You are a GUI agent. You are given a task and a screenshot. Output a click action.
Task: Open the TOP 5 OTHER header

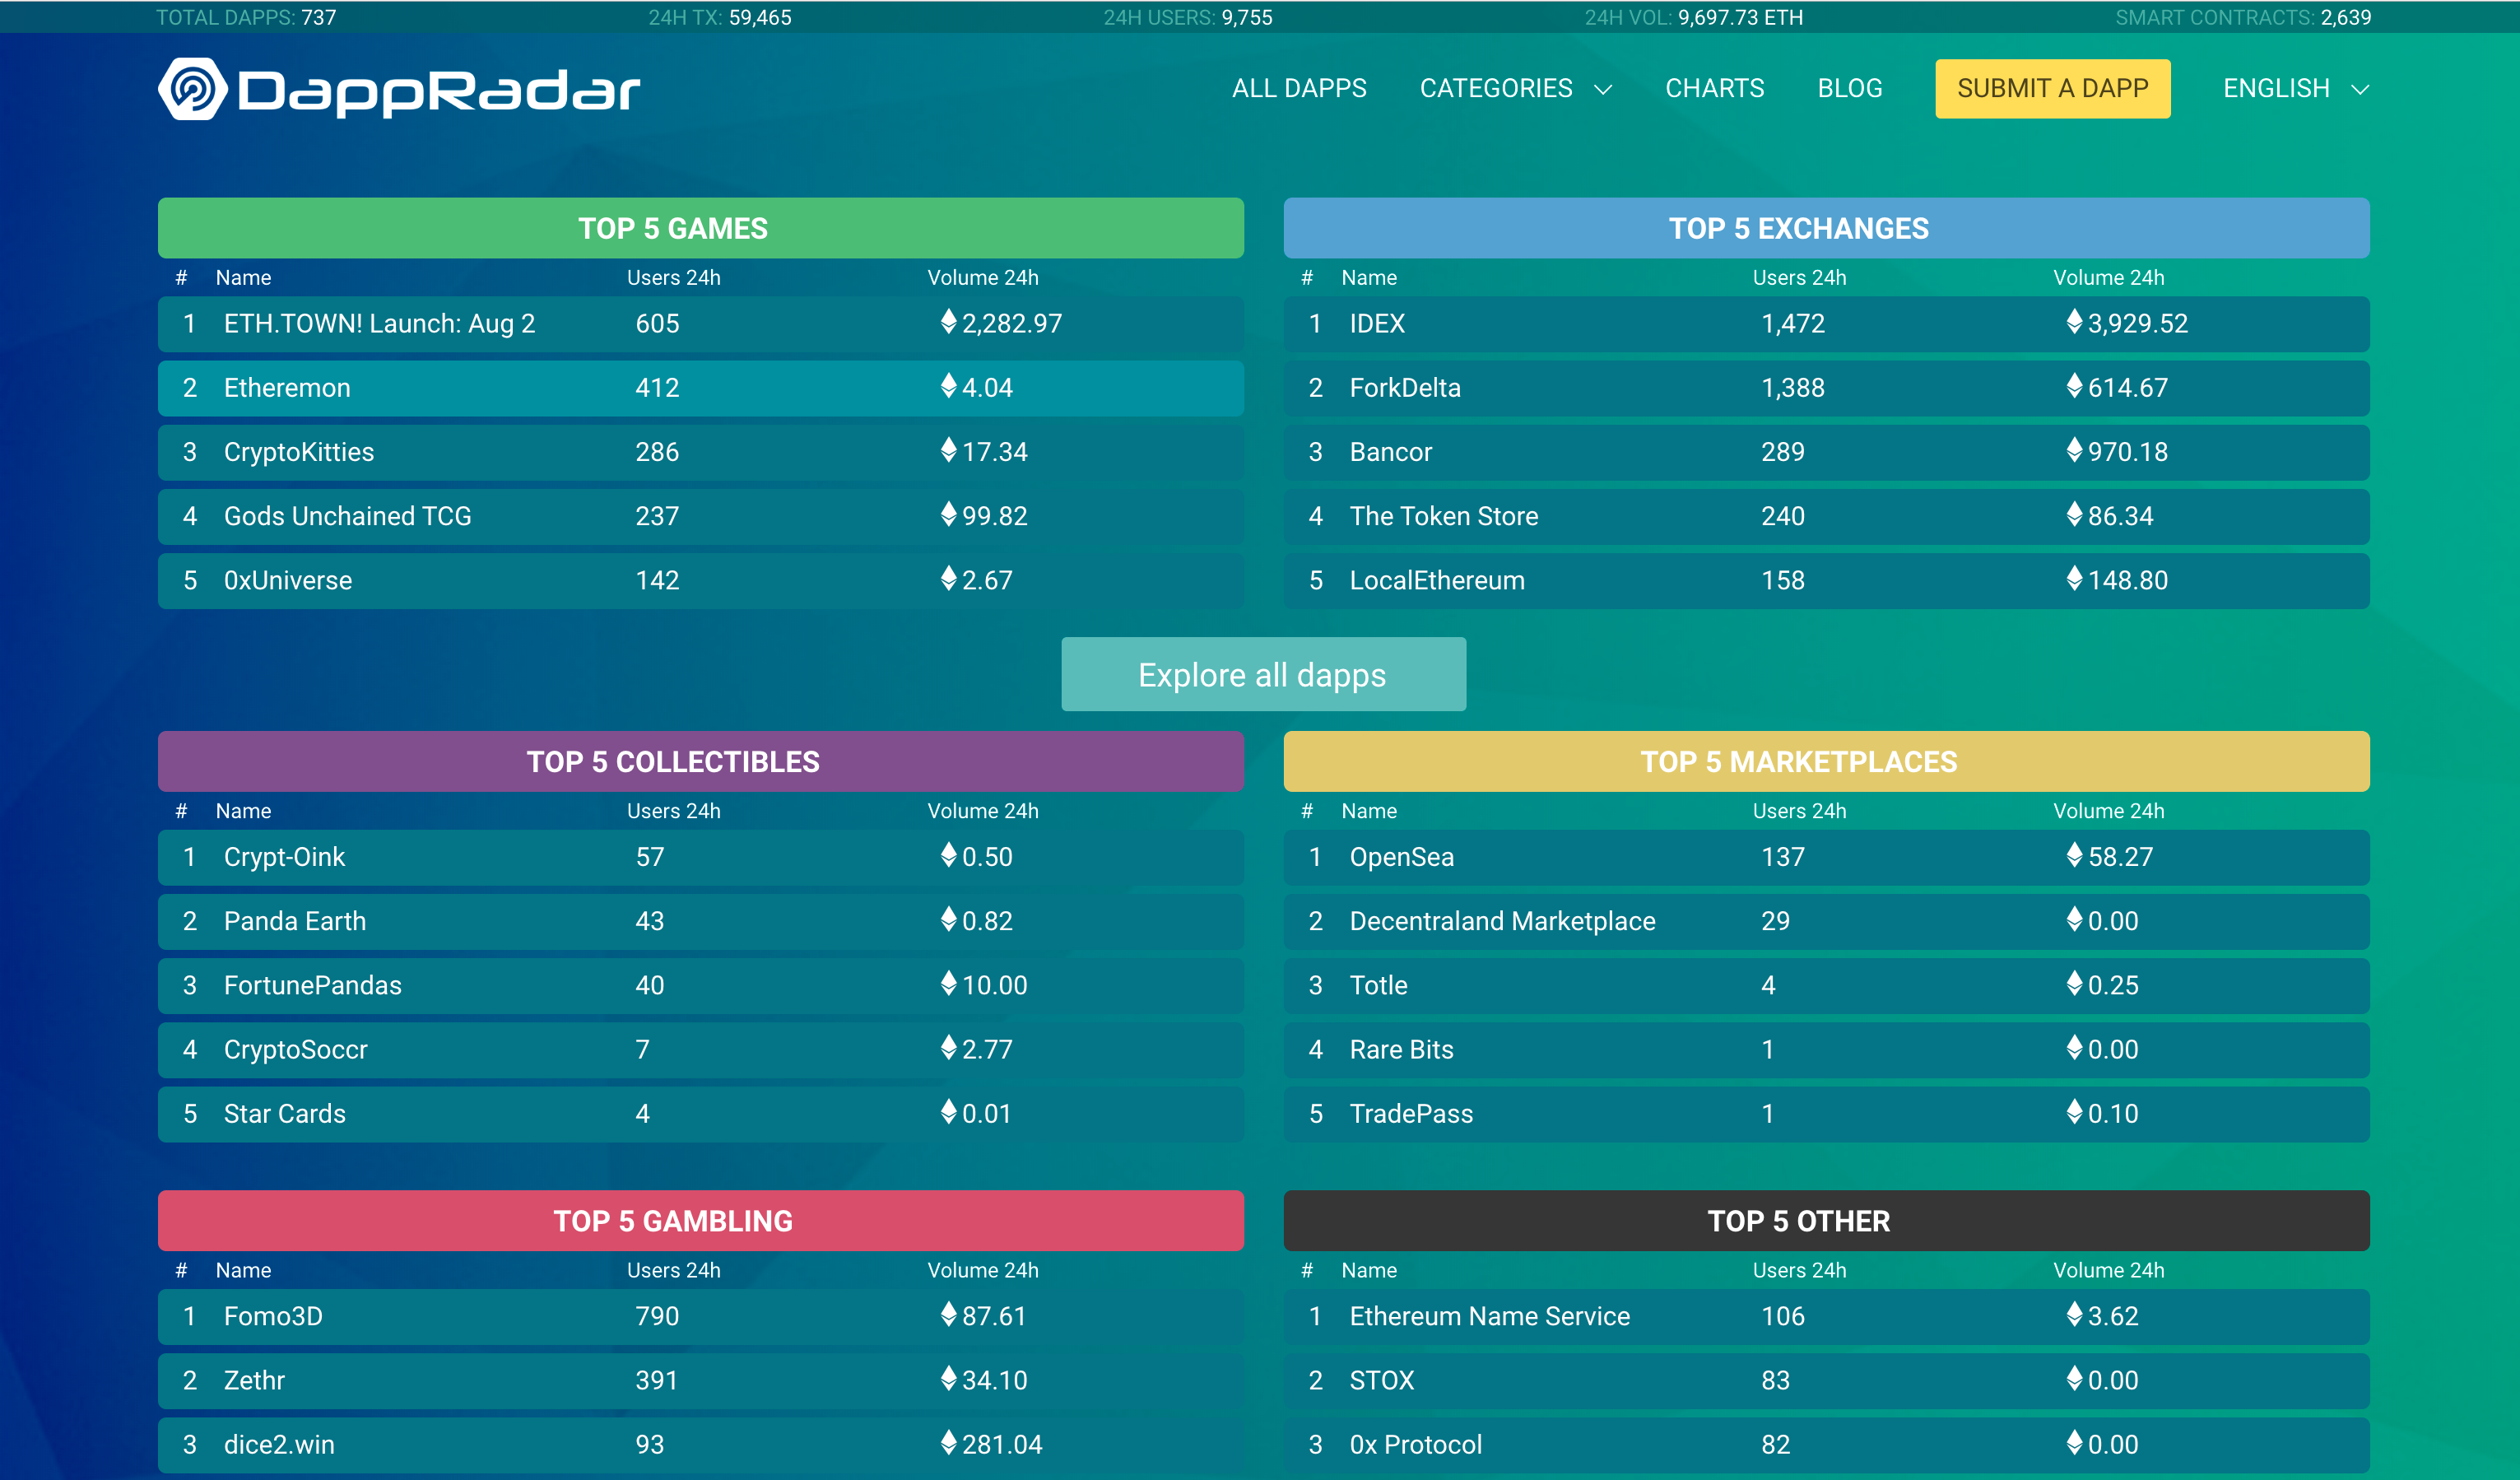click(x=1826, y=1220)
